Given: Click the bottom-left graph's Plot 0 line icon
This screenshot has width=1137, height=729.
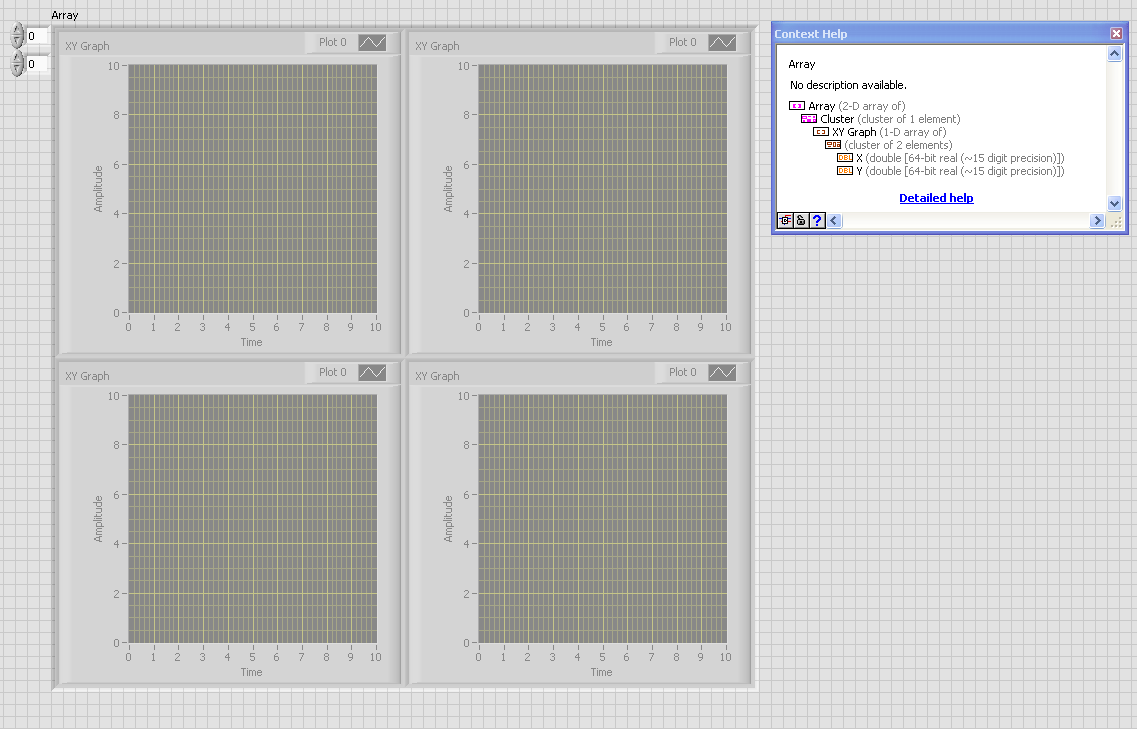Looking at the screenshot, I should coord(372,373).
